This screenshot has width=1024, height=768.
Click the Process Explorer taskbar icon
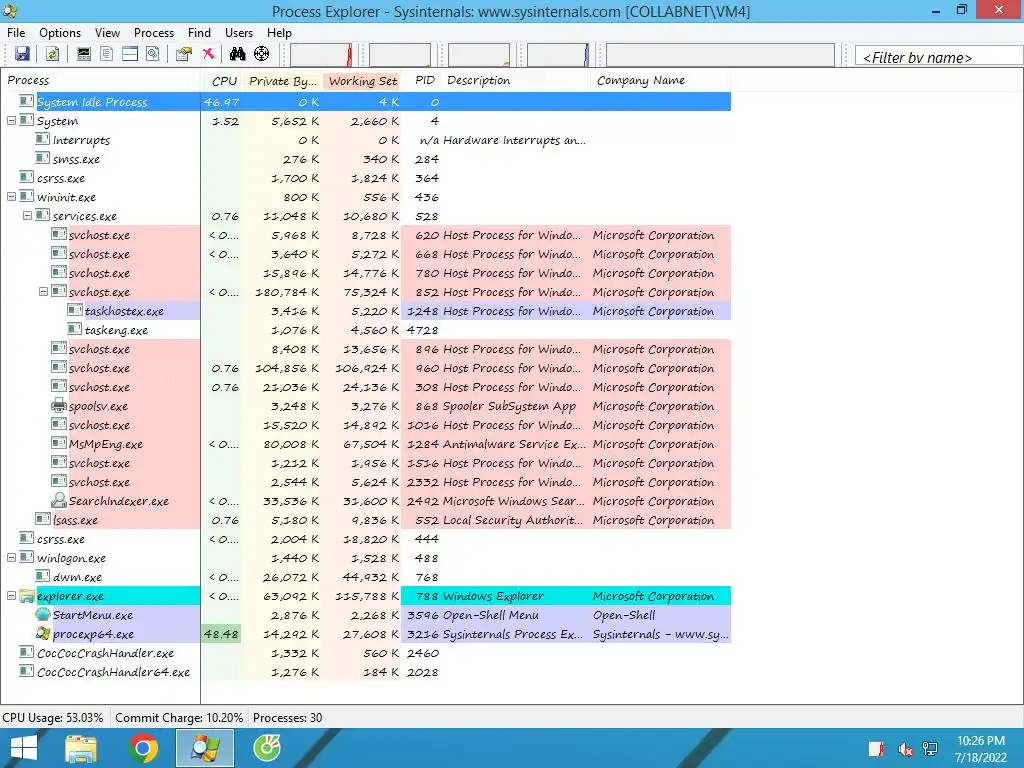204,748
